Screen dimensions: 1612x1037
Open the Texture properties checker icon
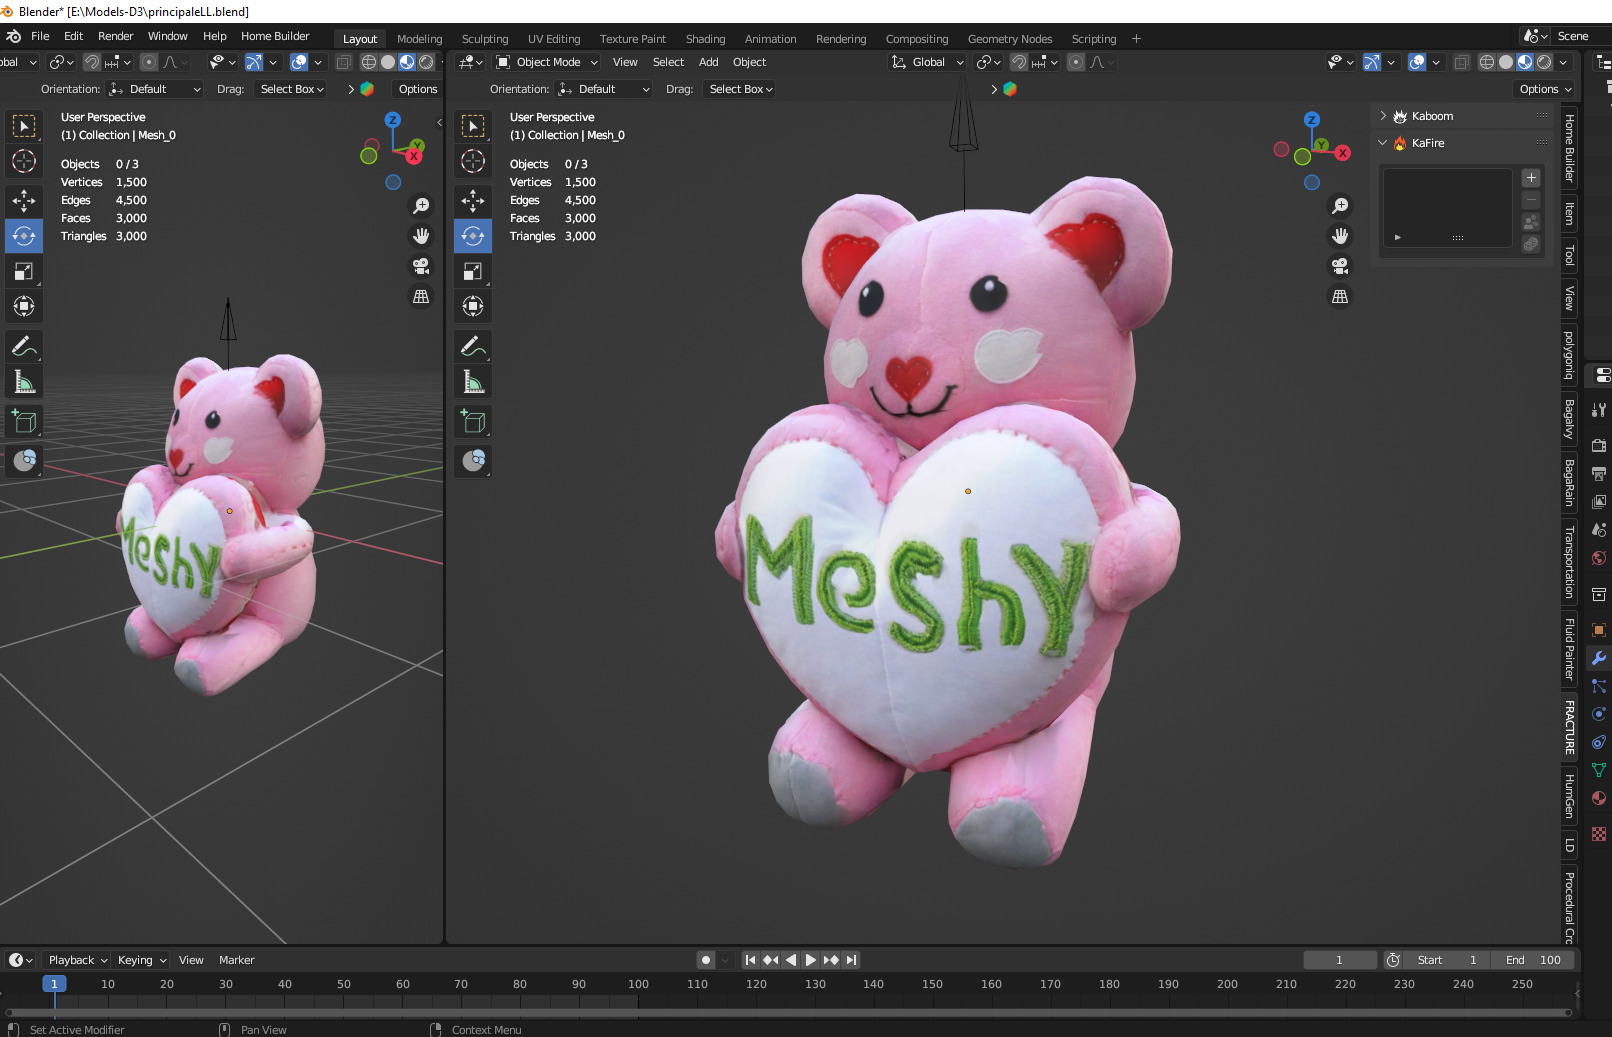click(1599, 833)
